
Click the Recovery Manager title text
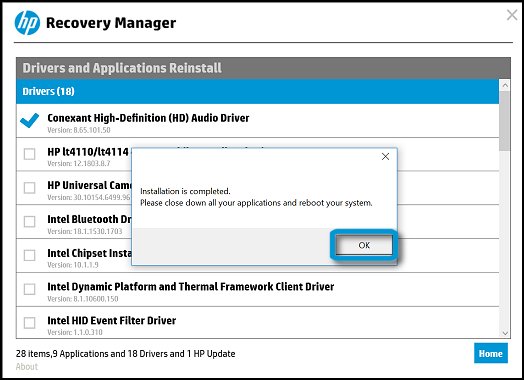coord(111,23)
